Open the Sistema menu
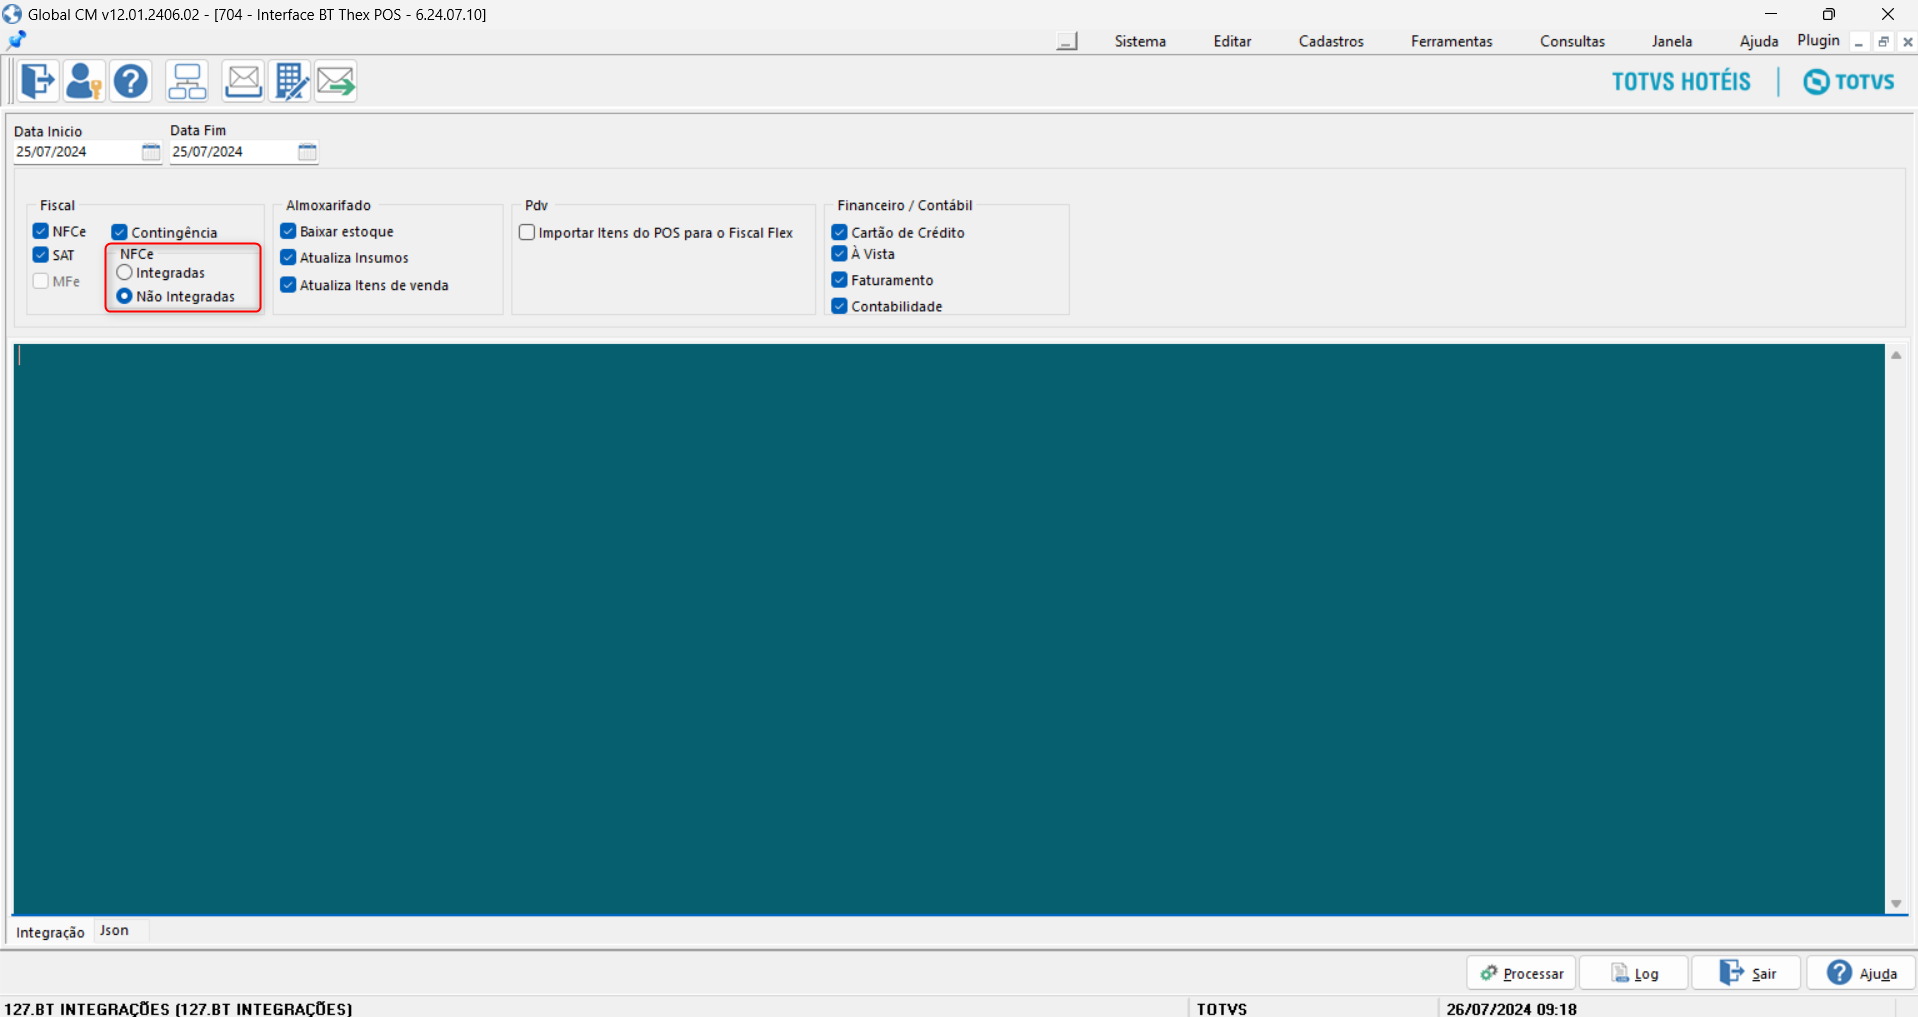Screen dimensions: 1918x1017 tap(1140, 41)
